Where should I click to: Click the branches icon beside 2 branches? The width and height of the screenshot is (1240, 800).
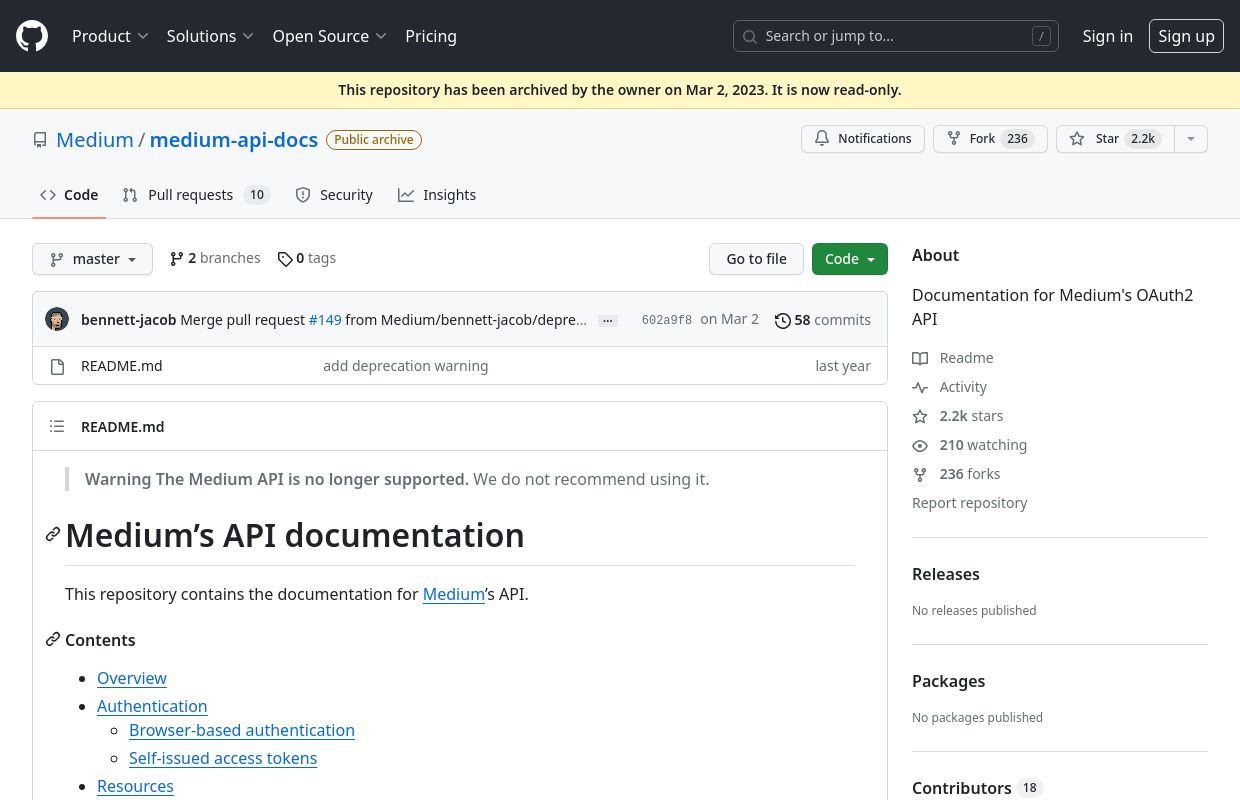[x=177, y=259]
